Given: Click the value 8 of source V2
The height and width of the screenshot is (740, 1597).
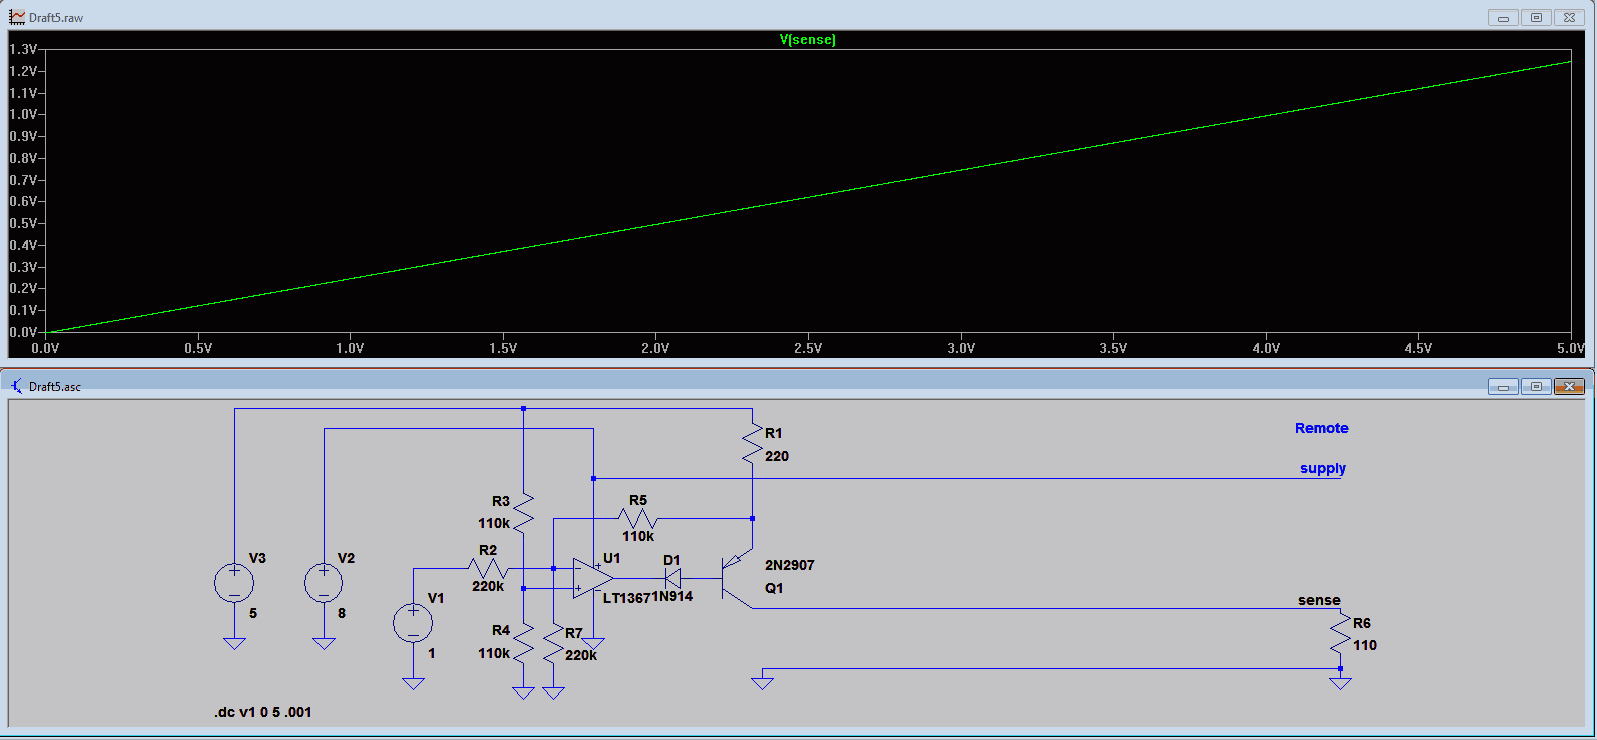Looking at the screenshot, I should pos(342,613).
